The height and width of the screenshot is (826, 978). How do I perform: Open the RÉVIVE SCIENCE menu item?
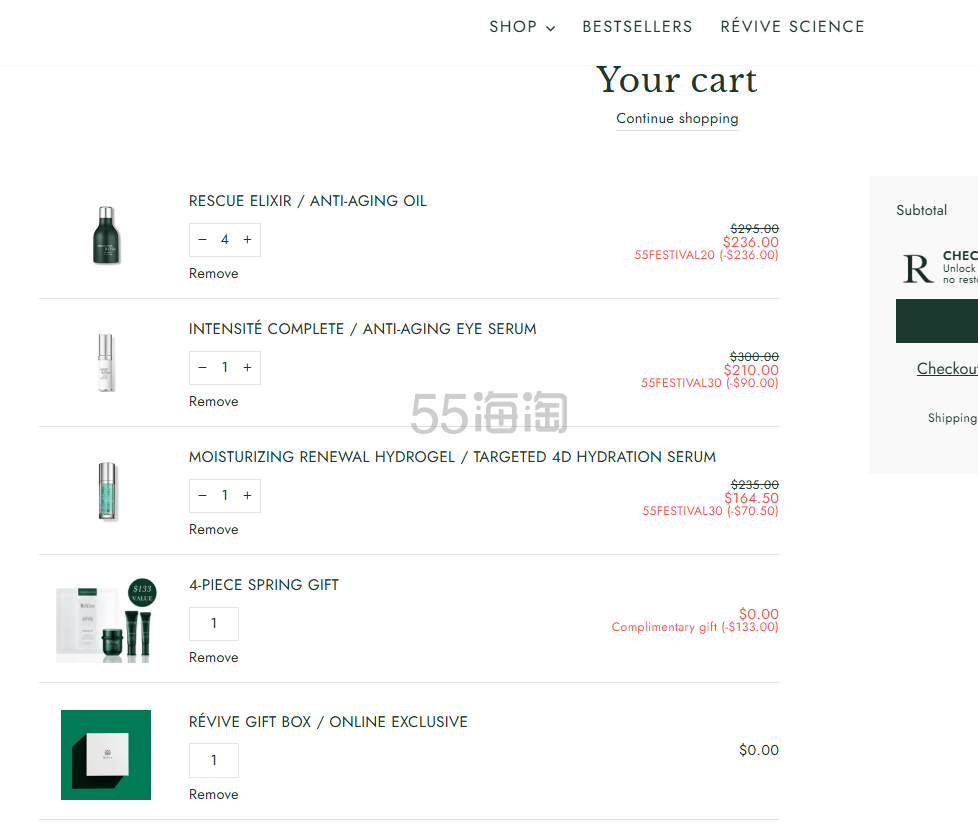click(x=792, y=27)
